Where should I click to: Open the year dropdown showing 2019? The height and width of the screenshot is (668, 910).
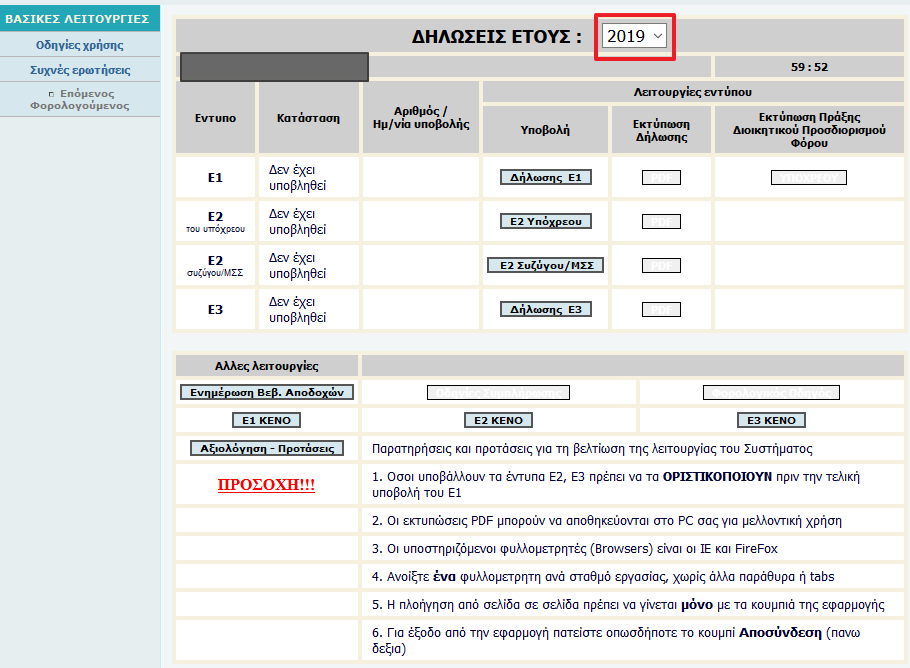click(635, 36)
